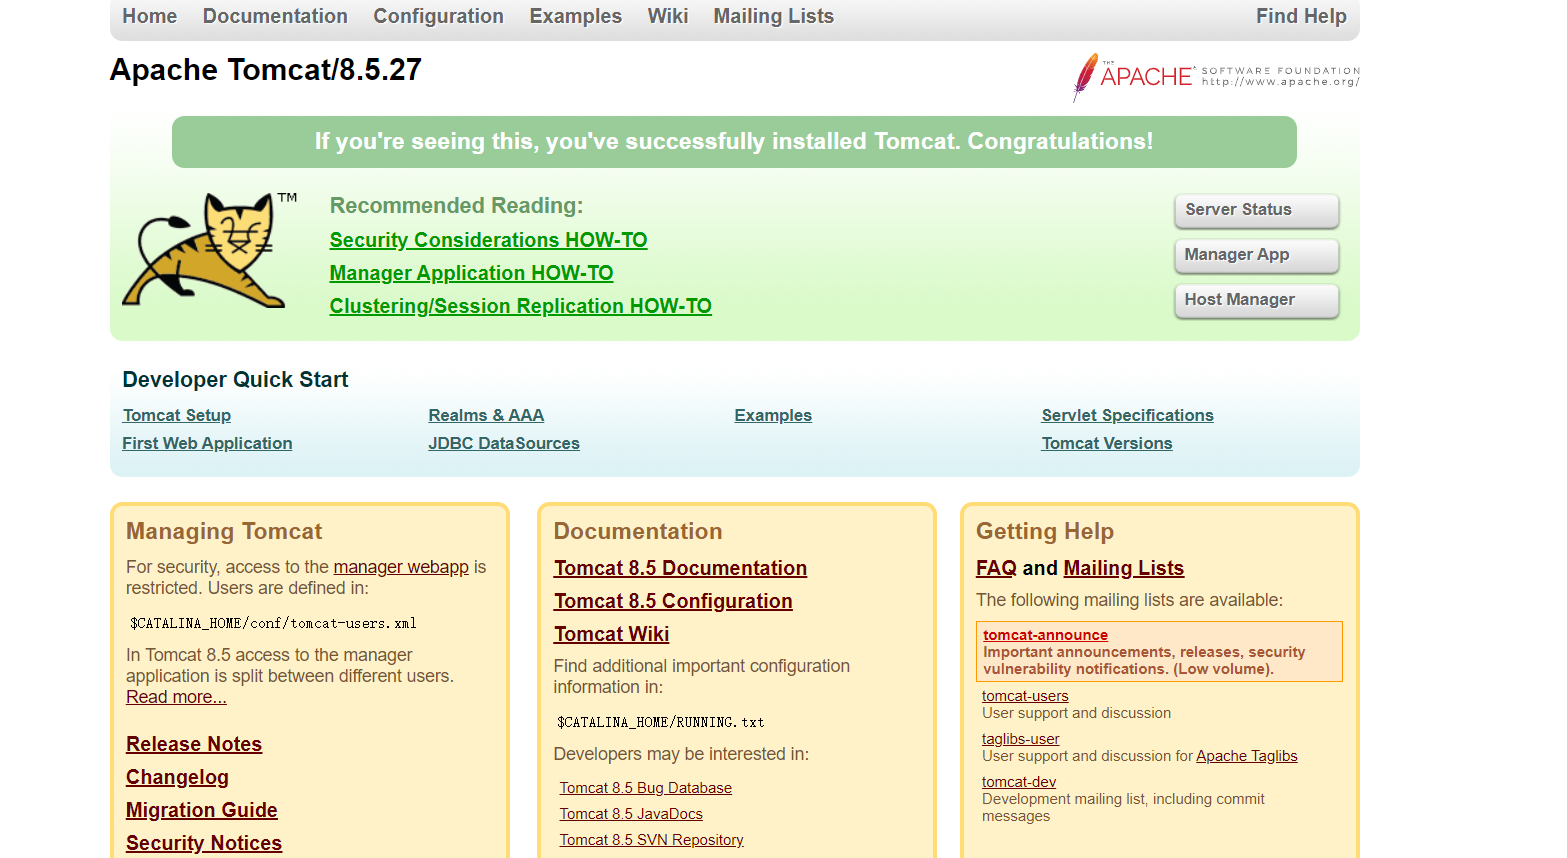Open Tomcat 8.5 Documentation link
Image resolution: width=1567 pixels, height=858 pixels.
click(680, 568)
